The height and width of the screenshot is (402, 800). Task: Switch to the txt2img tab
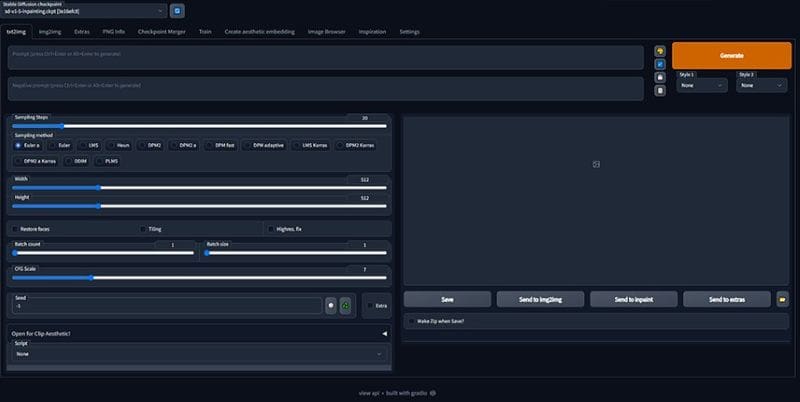pos(16,32)
